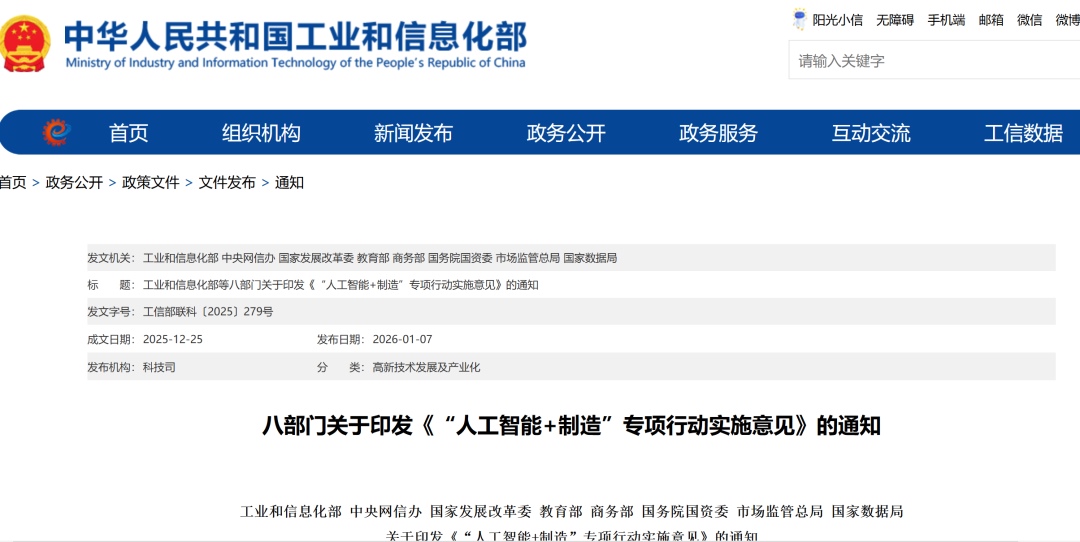Open the 邮箱 mailbox link
This screenshot has height=542, width=1080.
tap(991, 20)
